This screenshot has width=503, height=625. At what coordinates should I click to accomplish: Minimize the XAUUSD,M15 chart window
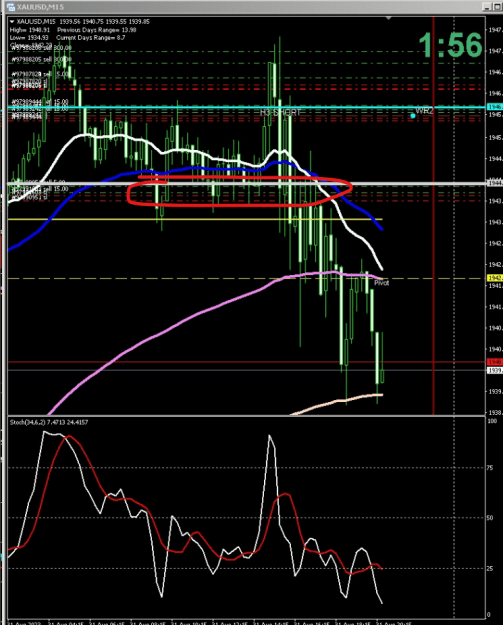[487, 7]
